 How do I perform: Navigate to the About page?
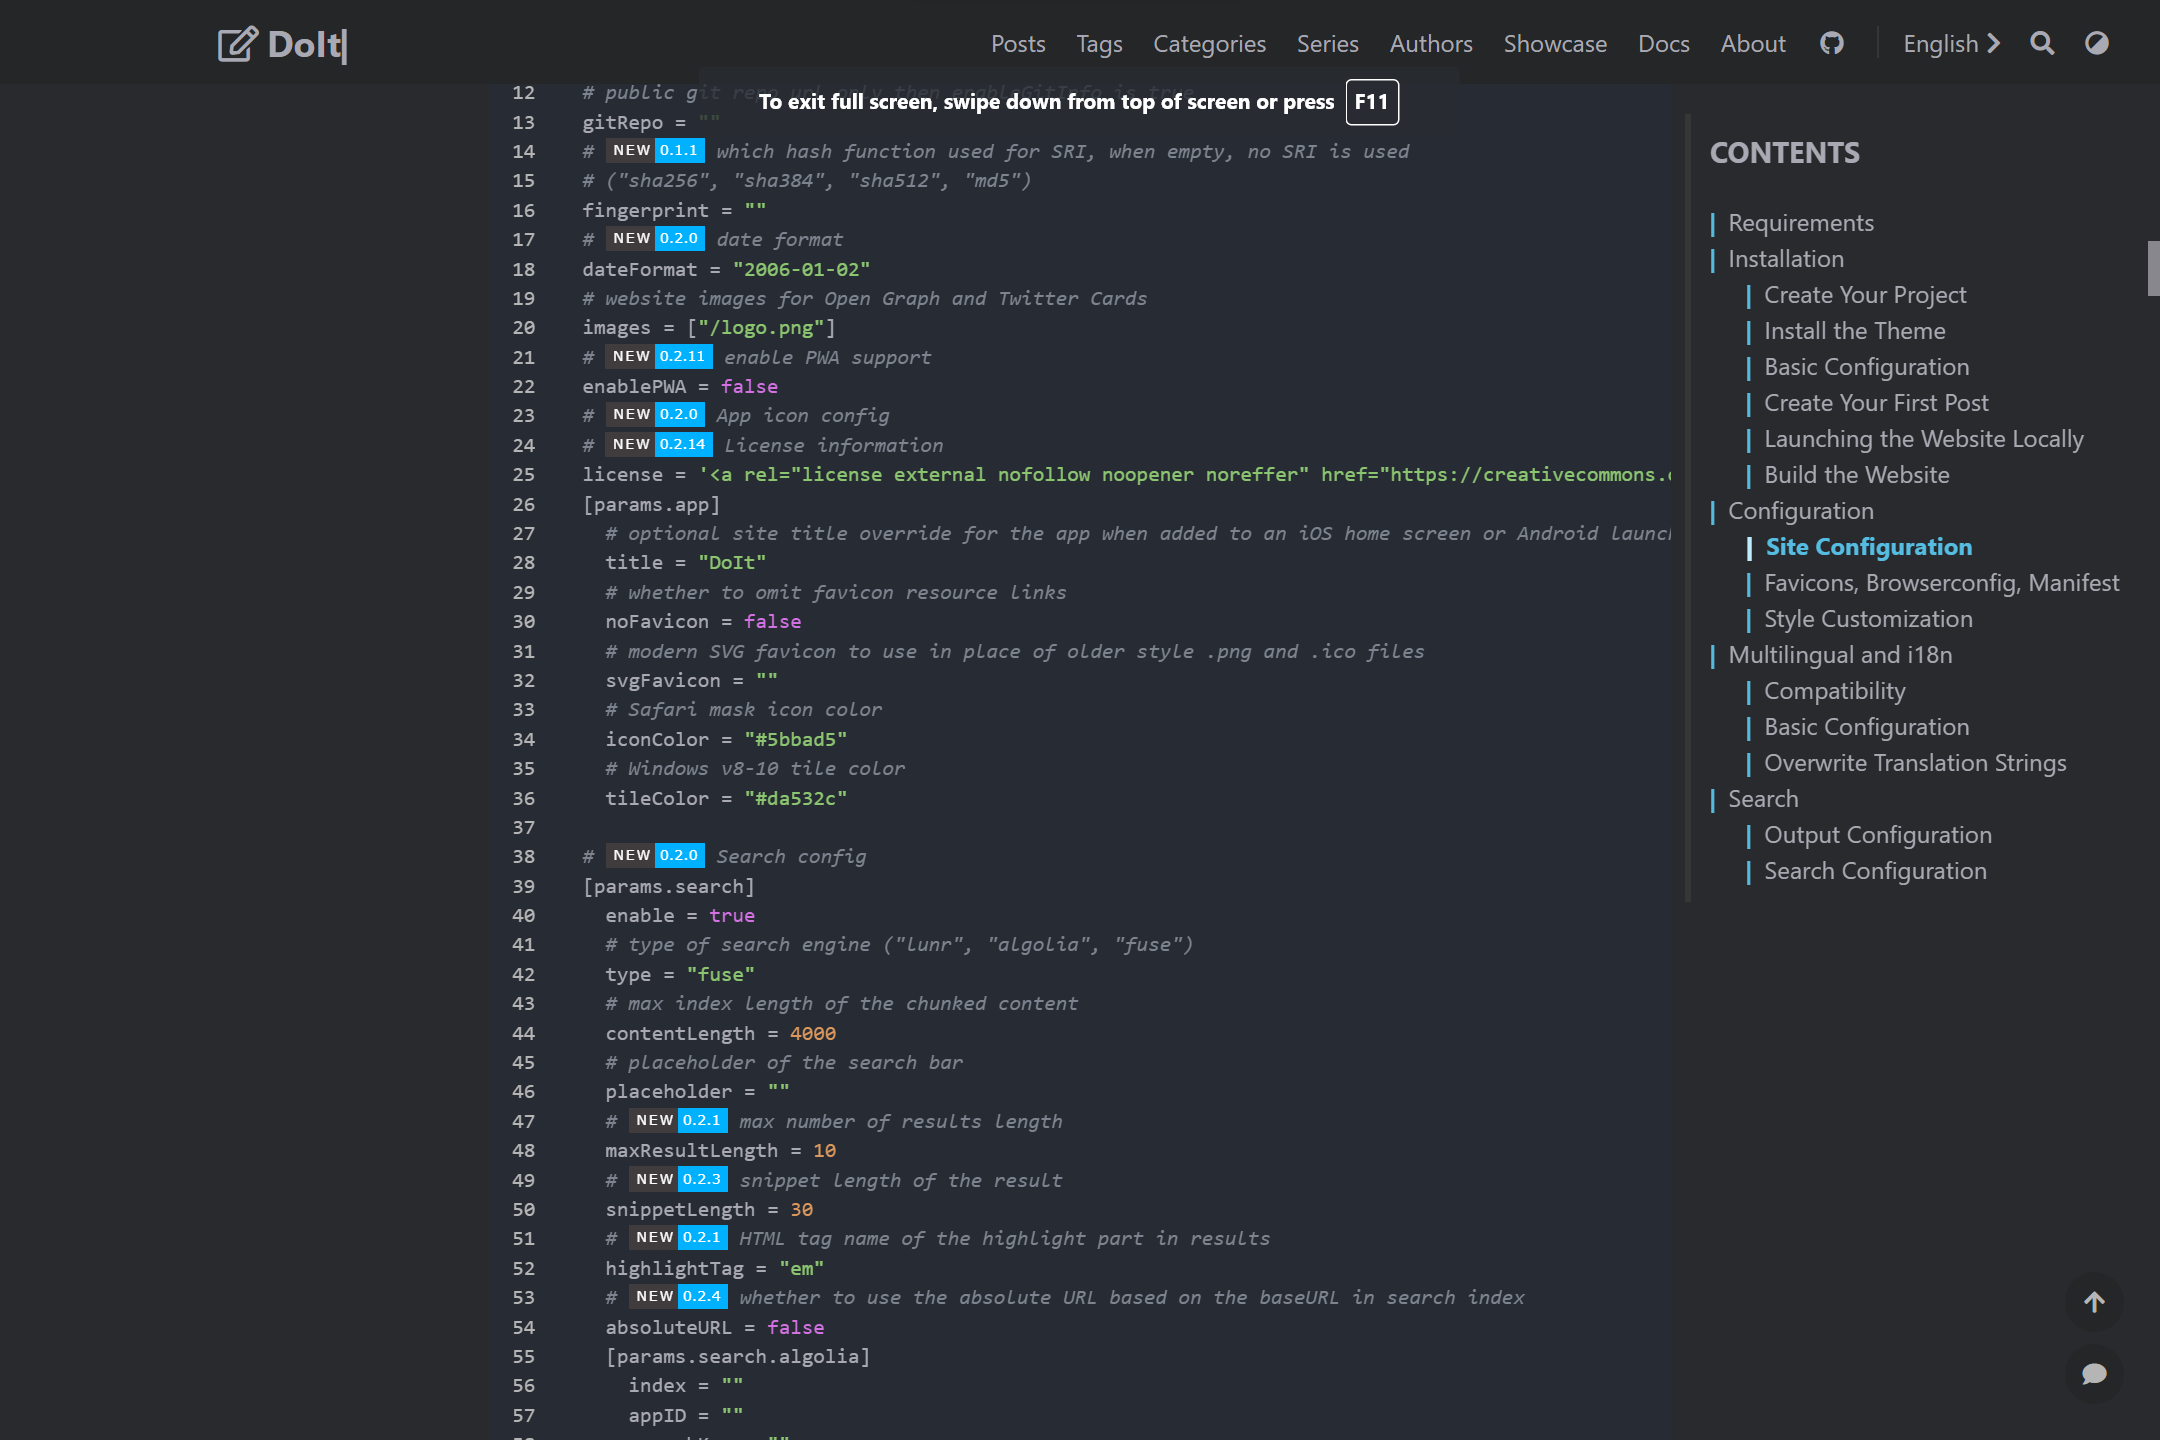point(1752,44)
